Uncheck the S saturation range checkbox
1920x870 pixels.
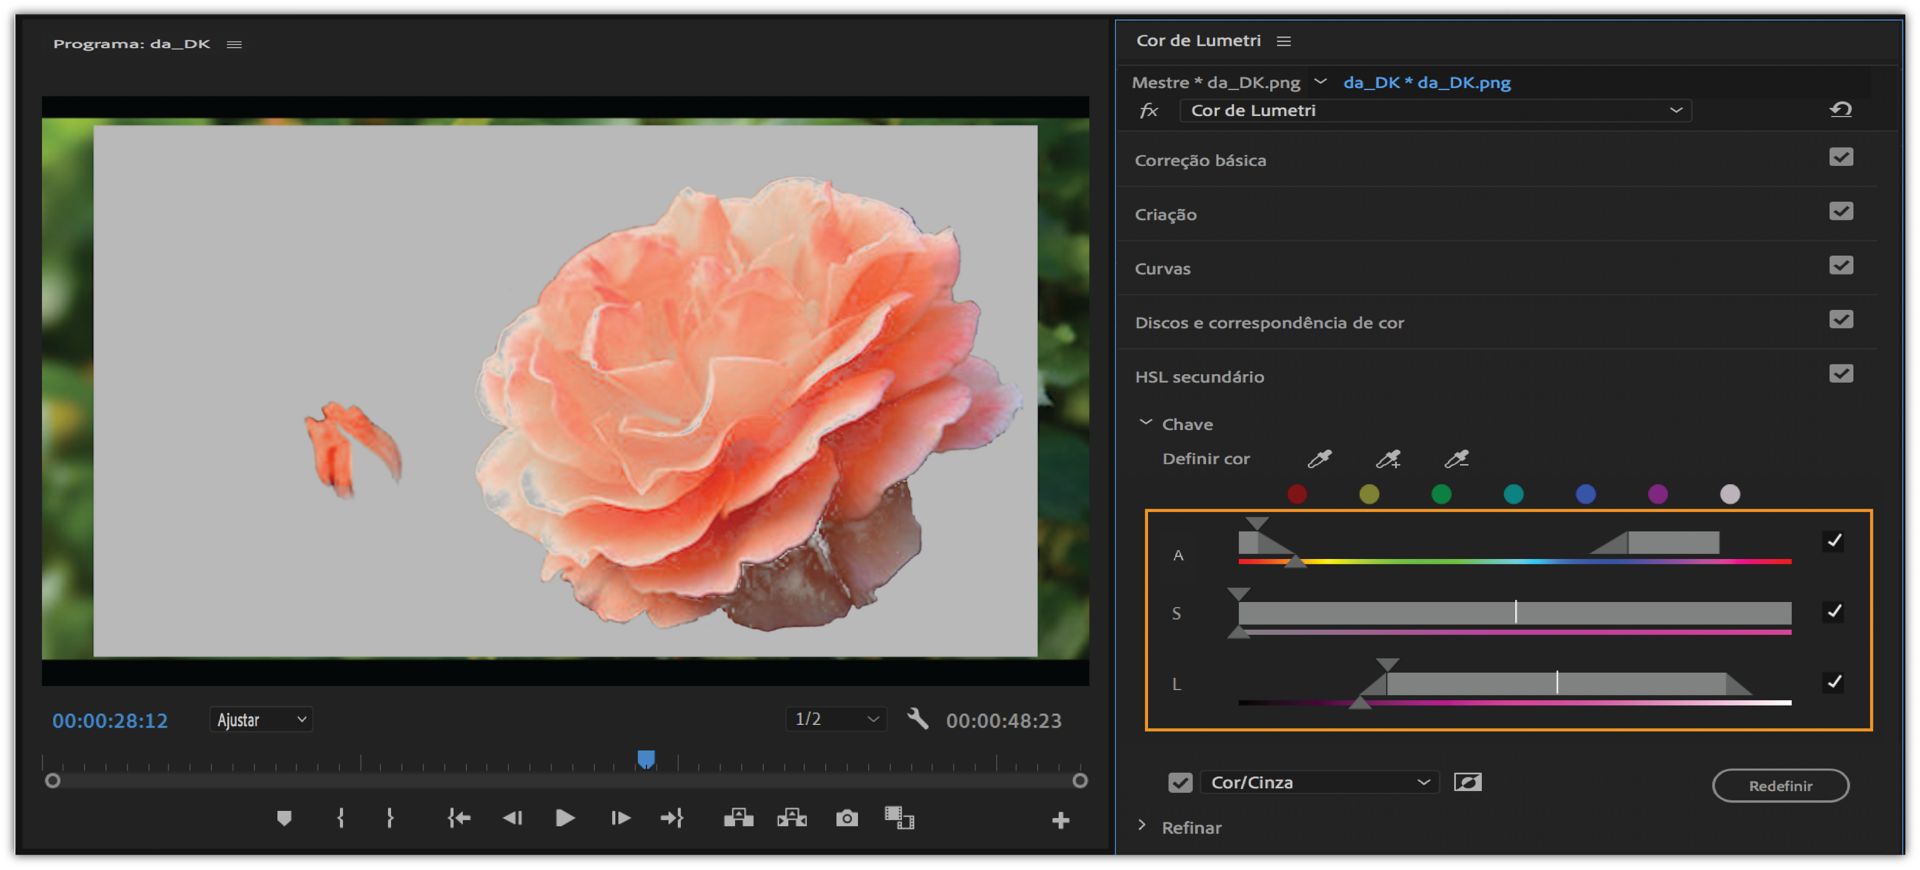1833,612
